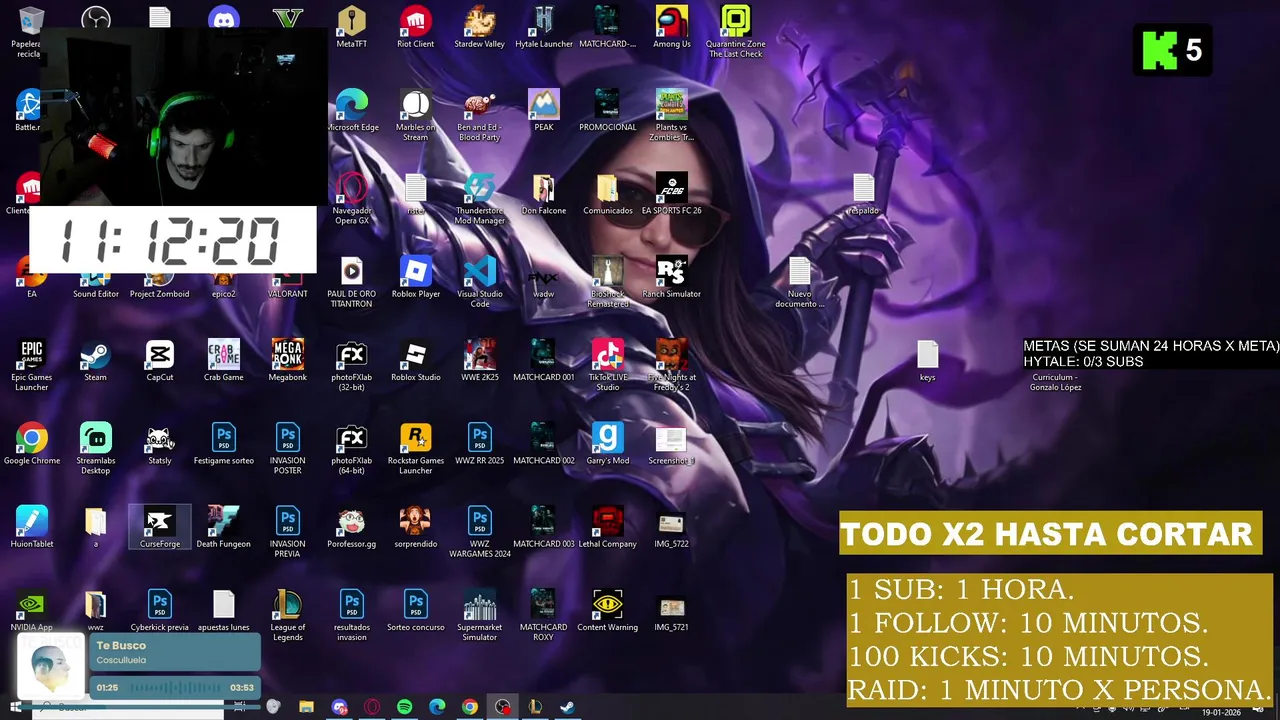Select the Screenshot_1 image file

point(671,444)
